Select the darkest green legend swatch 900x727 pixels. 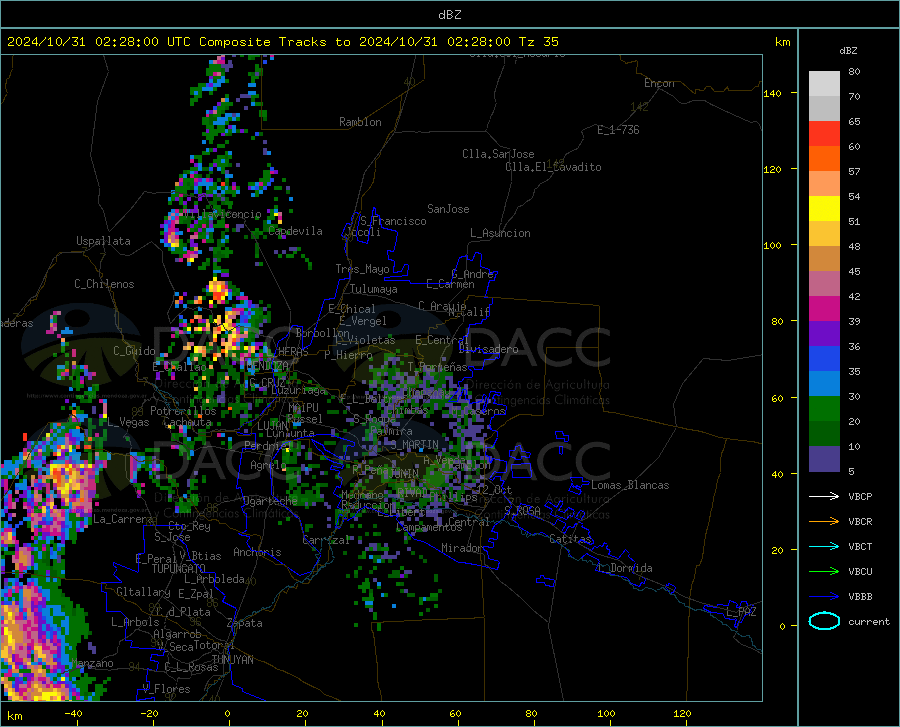tap(824, 434)
